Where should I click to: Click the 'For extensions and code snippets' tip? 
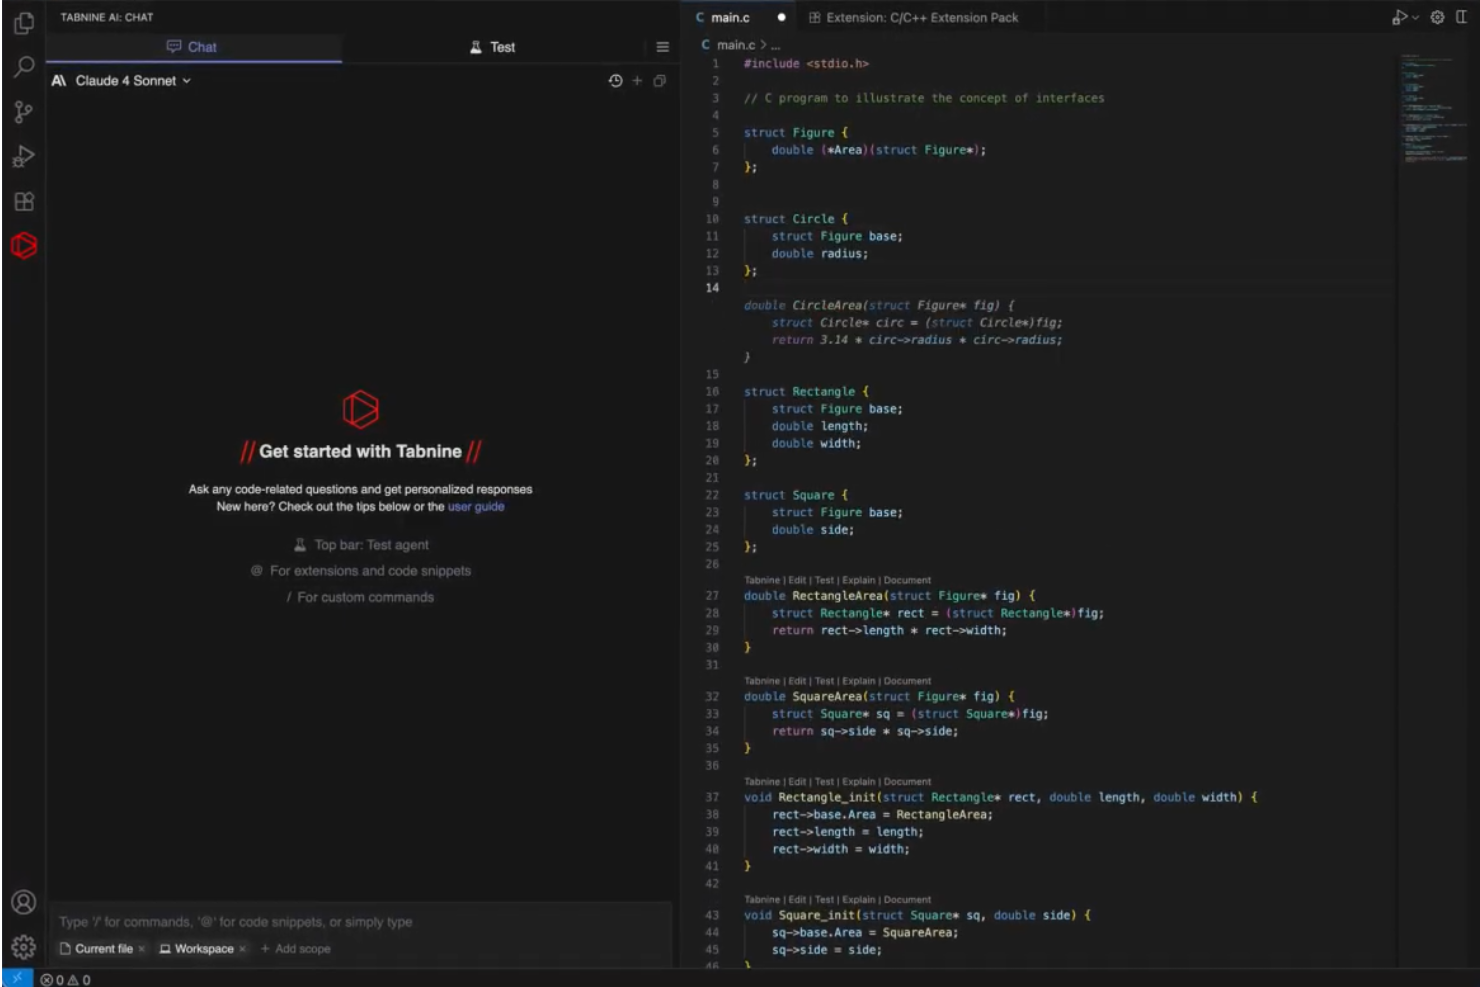[x=361, y=571]
